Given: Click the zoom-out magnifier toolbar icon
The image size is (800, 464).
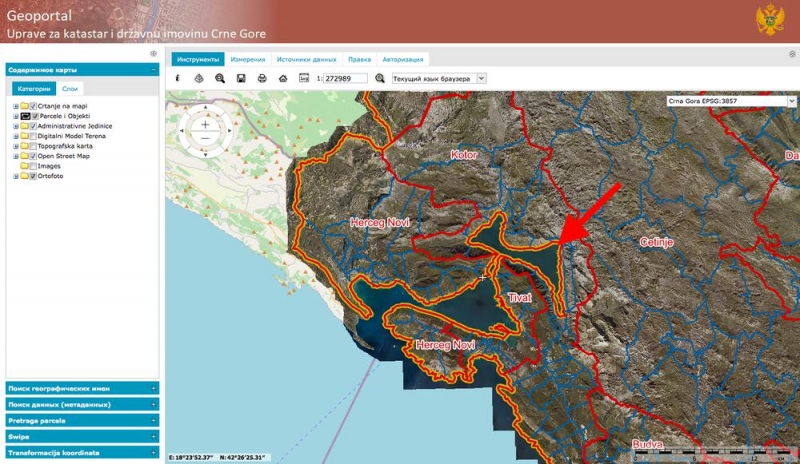Looking at the screenshot, I should tap(220, 78).
